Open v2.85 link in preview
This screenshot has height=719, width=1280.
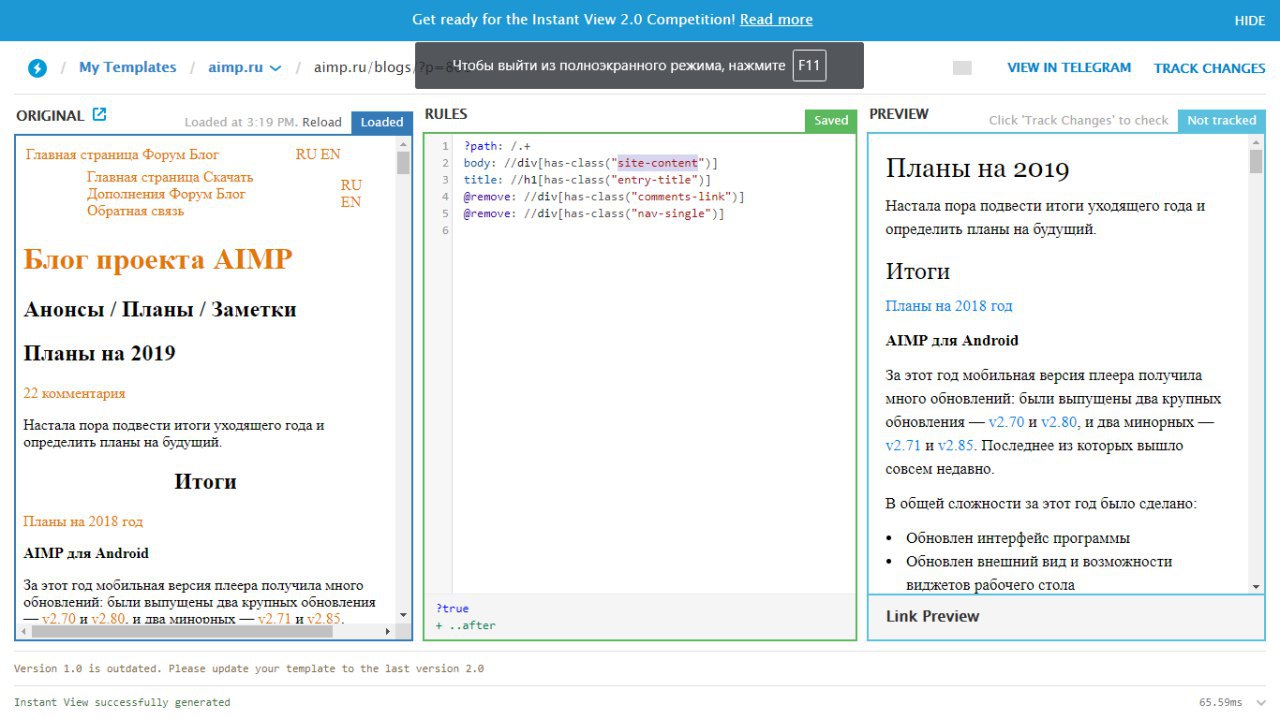pos(956,446)
